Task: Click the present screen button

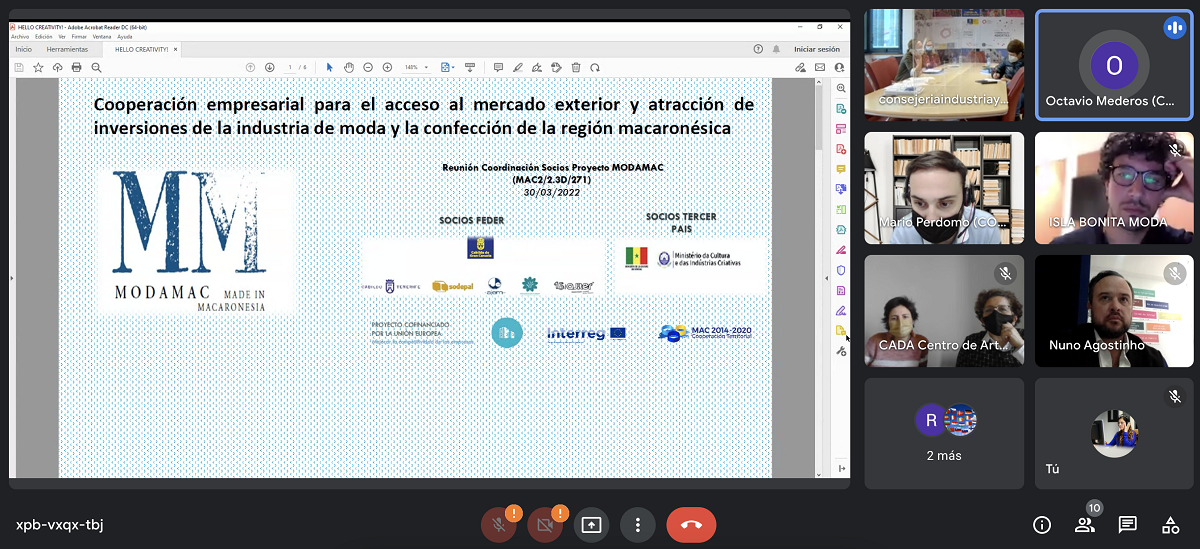Action: coord(591,524)
